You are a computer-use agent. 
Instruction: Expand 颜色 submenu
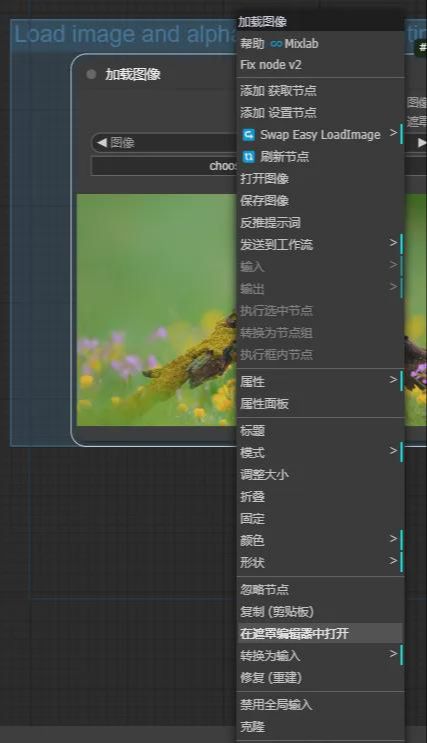pos(320,540)
